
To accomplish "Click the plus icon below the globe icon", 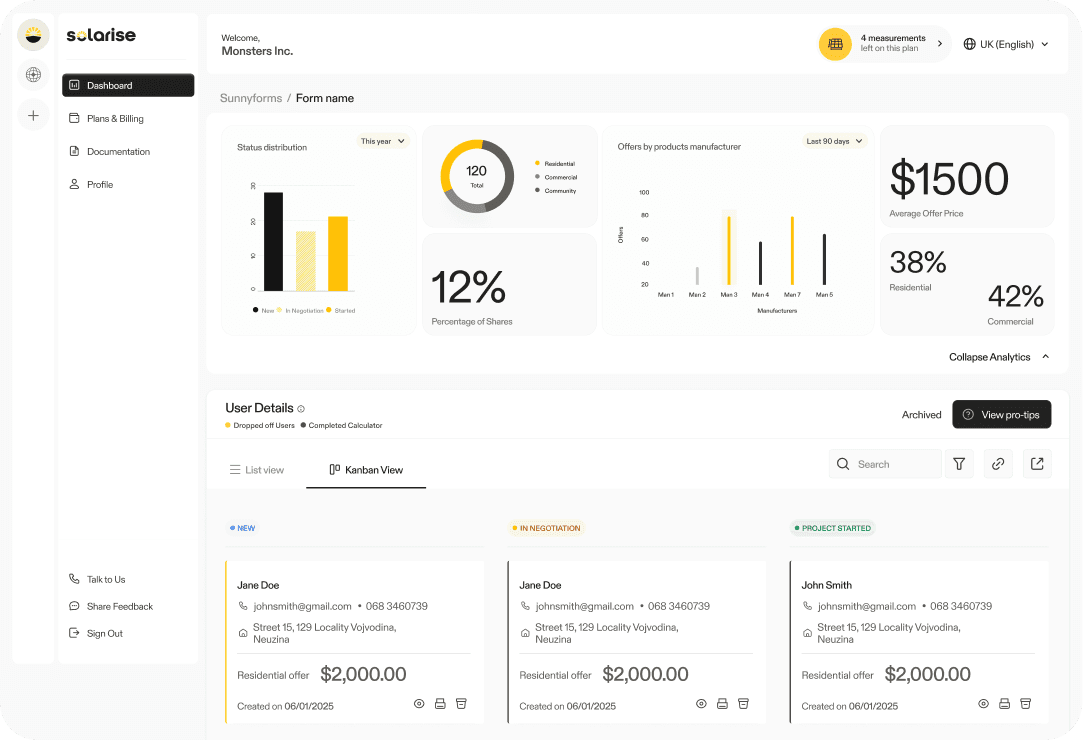I will pos(33,115).
